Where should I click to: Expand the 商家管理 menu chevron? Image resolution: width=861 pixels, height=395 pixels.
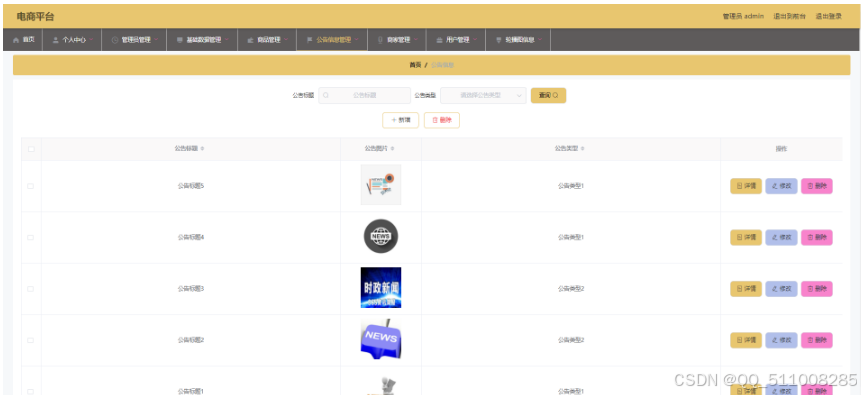(416, 40)
